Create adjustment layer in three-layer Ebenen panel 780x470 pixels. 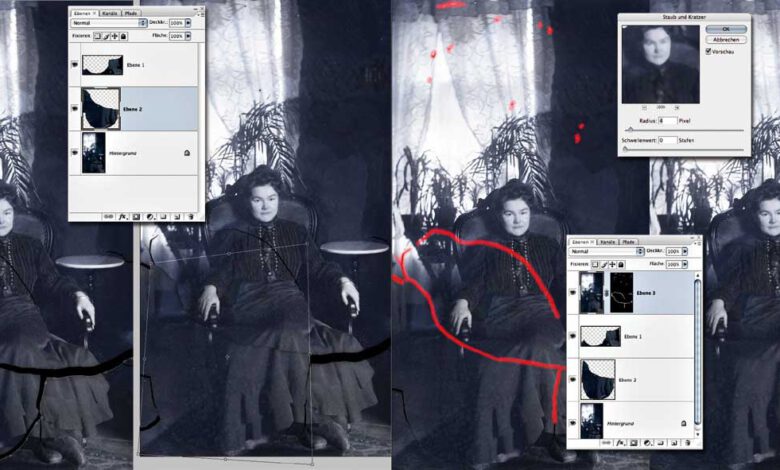click(x=151, y=217)
